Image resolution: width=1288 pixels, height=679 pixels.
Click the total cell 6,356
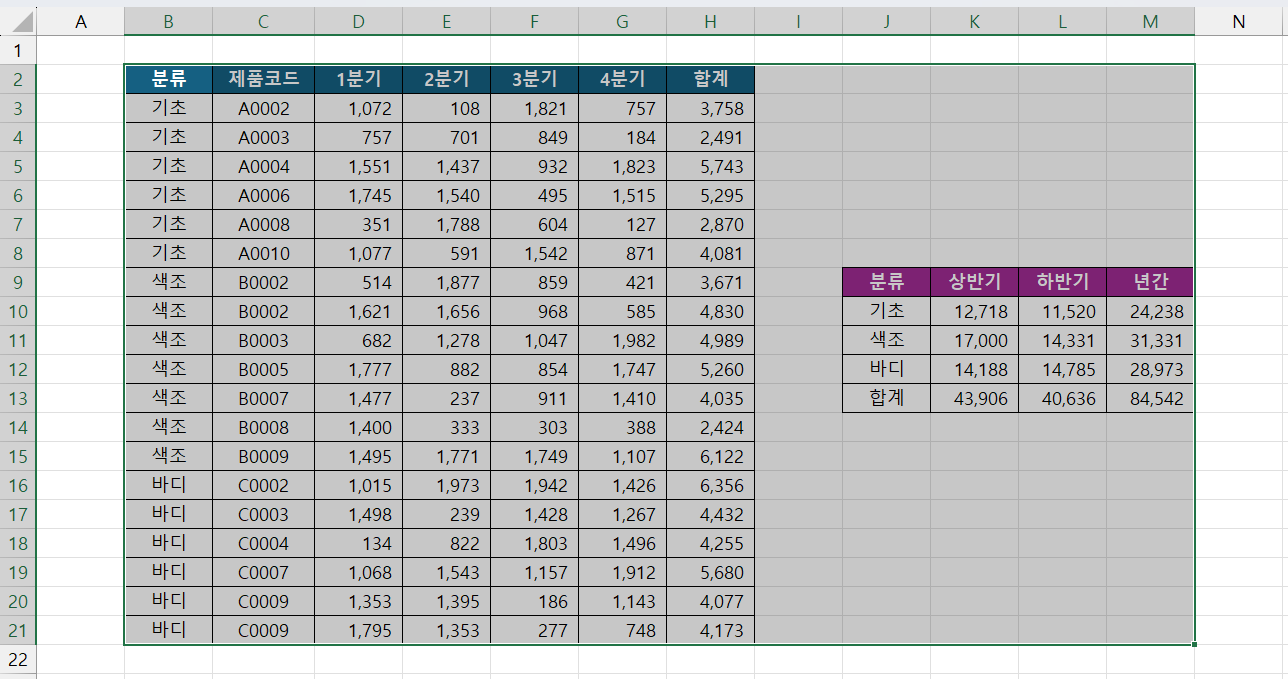tap(710, 485)
